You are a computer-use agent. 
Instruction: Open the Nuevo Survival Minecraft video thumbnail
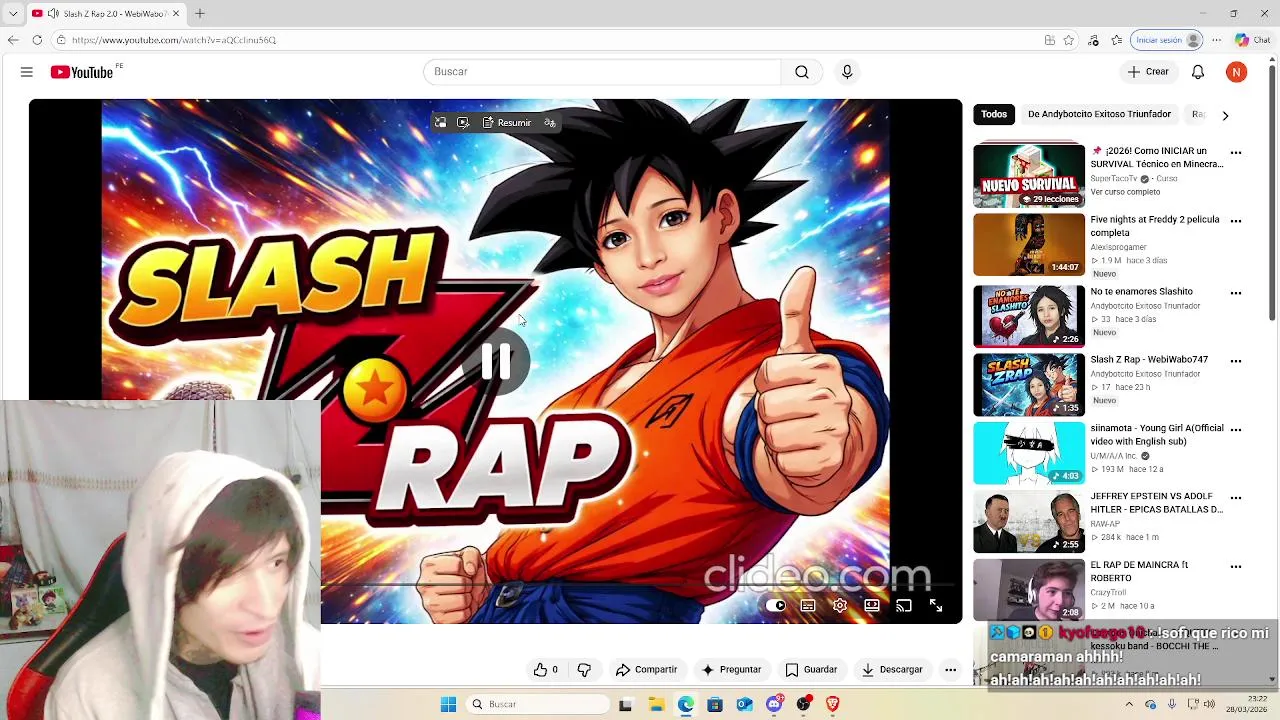tap(1029, 176)
